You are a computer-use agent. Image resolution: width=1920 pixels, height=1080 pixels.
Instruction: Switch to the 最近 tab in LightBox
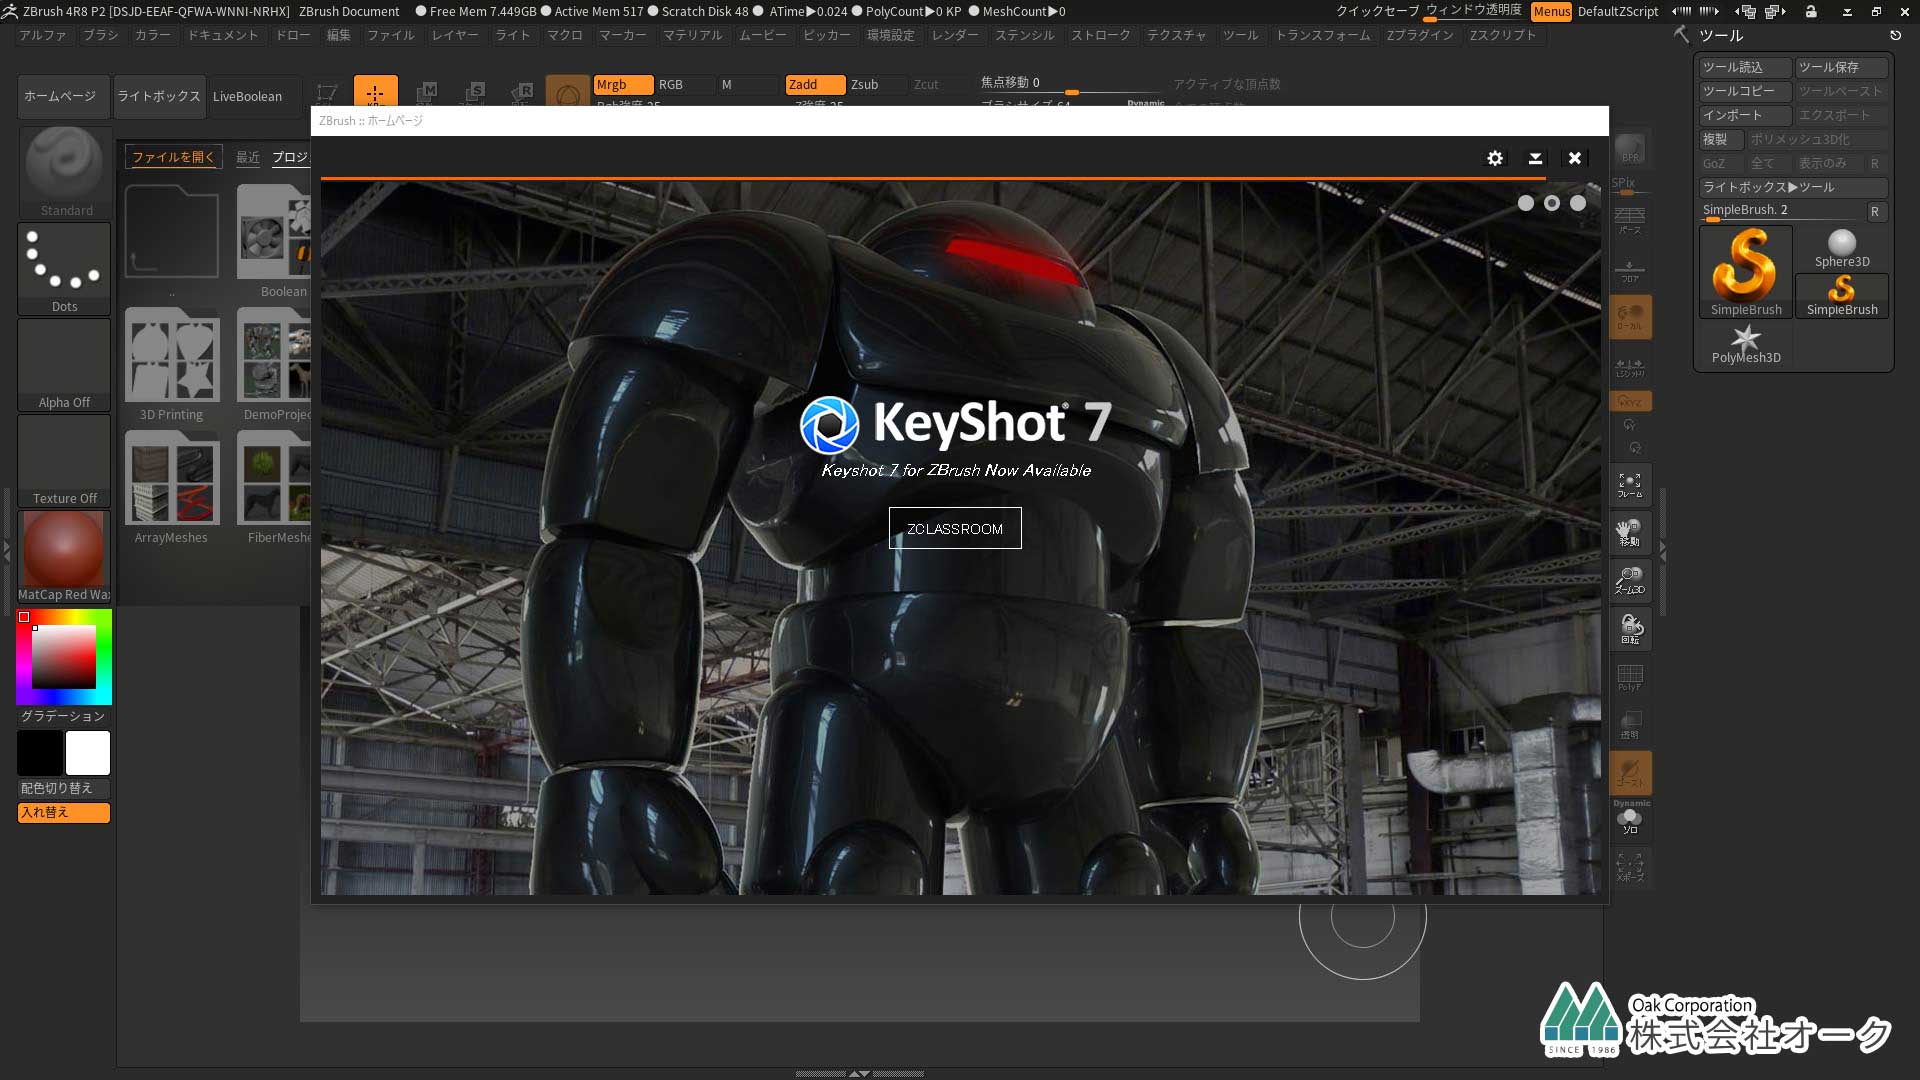(247, 157)
